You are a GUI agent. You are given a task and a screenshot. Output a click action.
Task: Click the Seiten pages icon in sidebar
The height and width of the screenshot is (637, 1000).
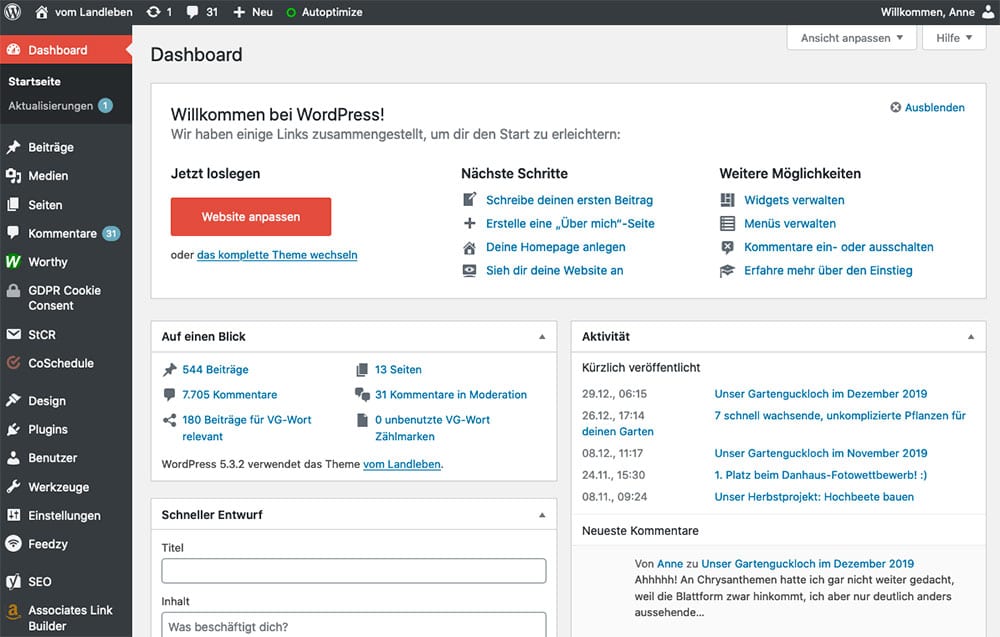(13, 205)
